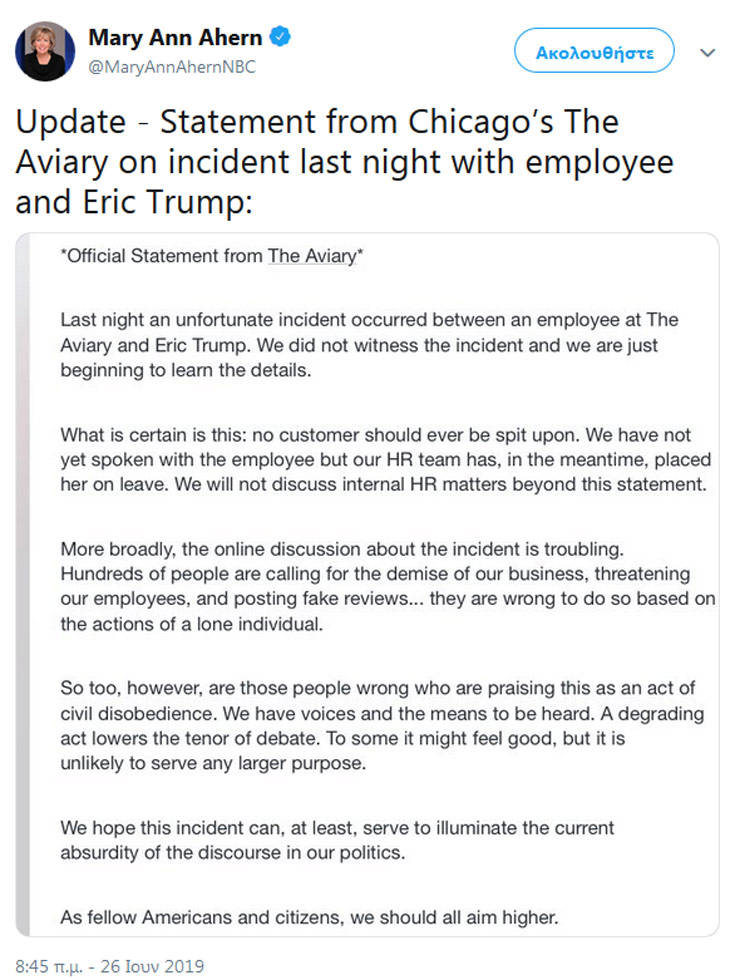
Task: Click paragraph starting "We hope this incident can"
Action: pos(337,840)
